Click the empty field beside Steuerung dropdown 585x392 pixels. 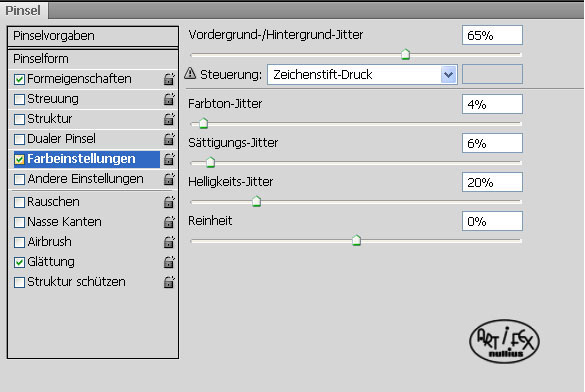(x=492, y=74)
